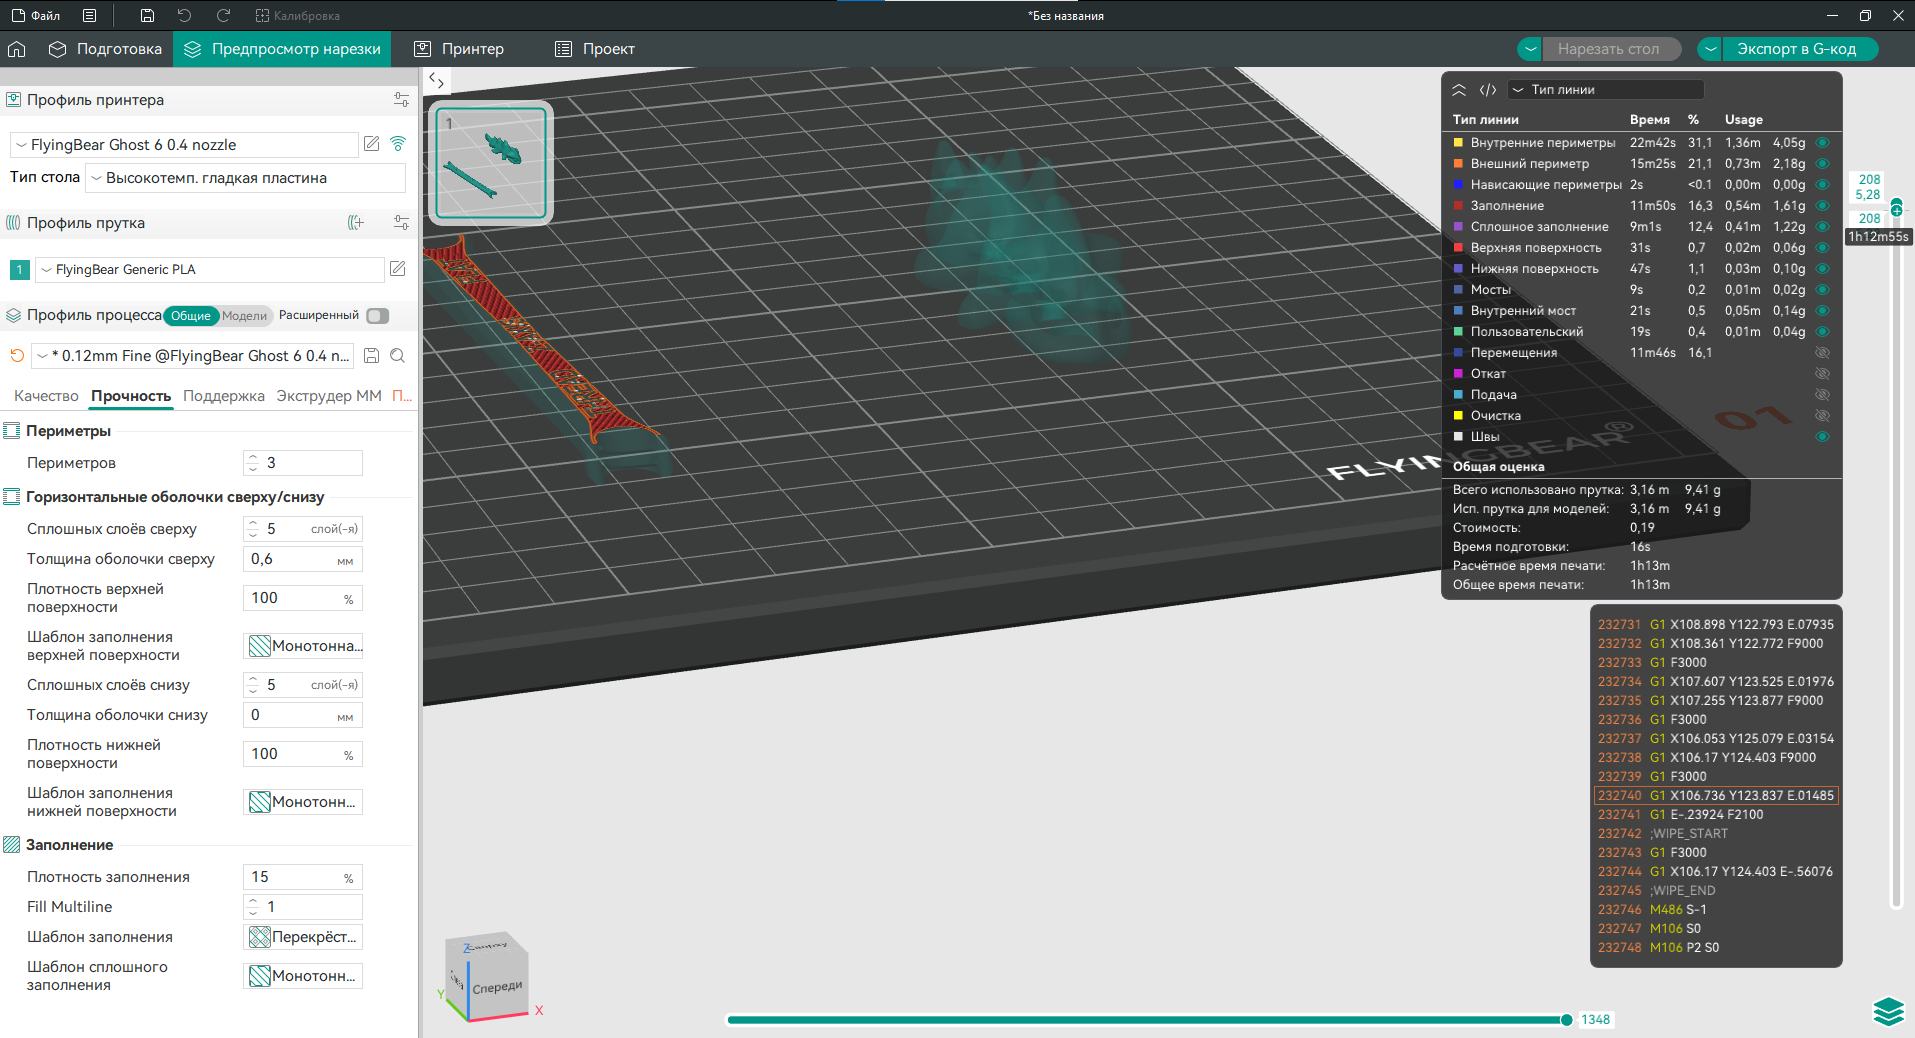The image size is (1915, 1038).
Task: Search process settings with magnifier icon
Action: (x=397, y=356)
